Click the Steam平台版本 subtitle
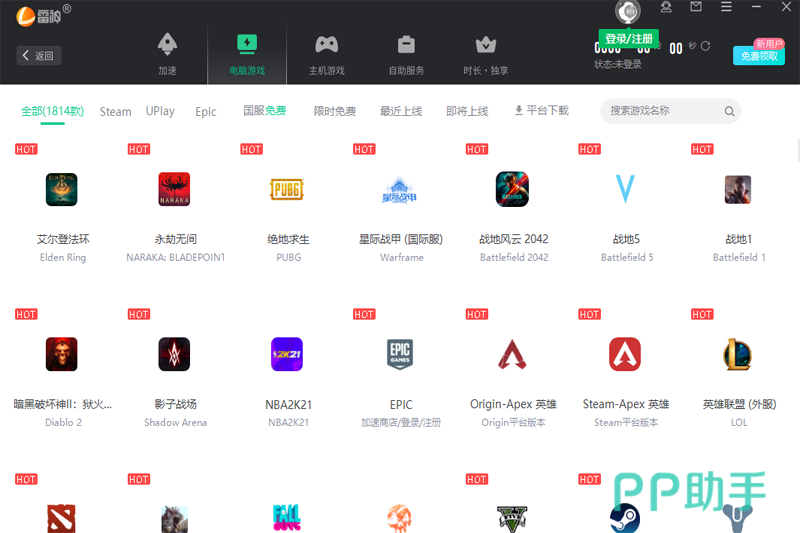The height and width of the screenshot is (533, 800). (626, 422)
